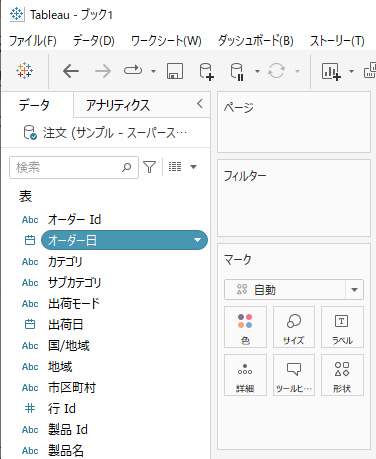Viewport: 376px width, 459px height.
Task: Open the Color card in Marks
Action: [x=245, y=327]
